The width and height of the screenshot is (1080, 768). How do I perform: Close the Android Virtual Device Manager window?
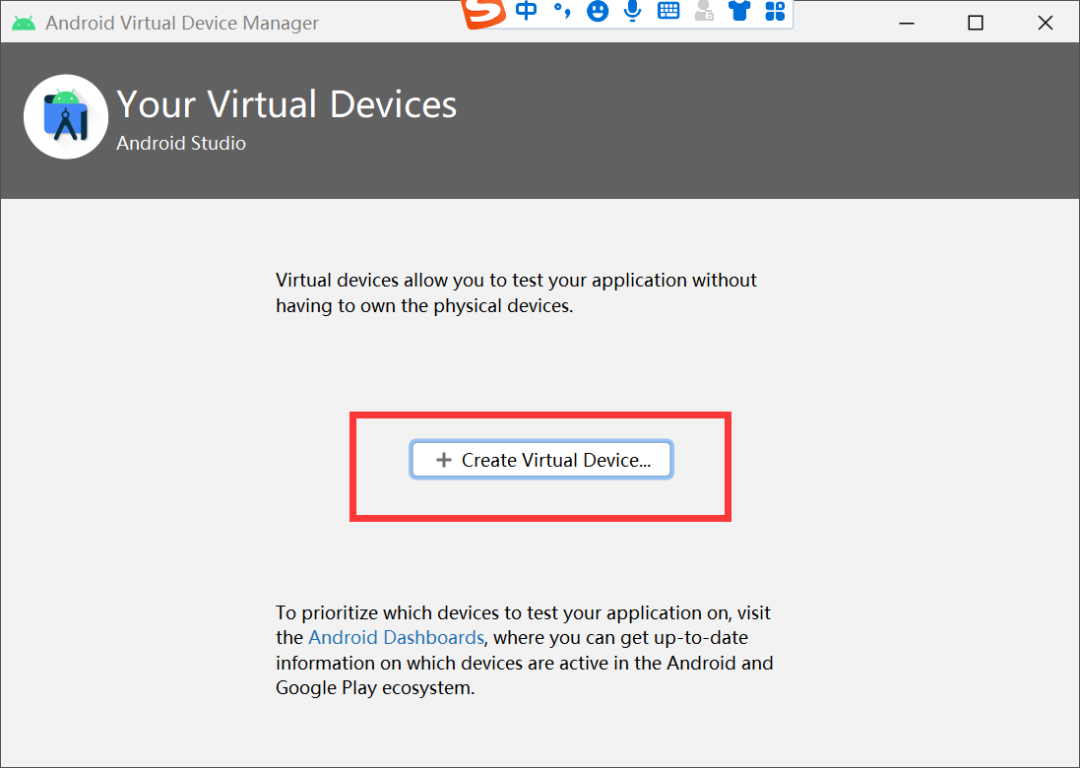(x=1045, y=23)
